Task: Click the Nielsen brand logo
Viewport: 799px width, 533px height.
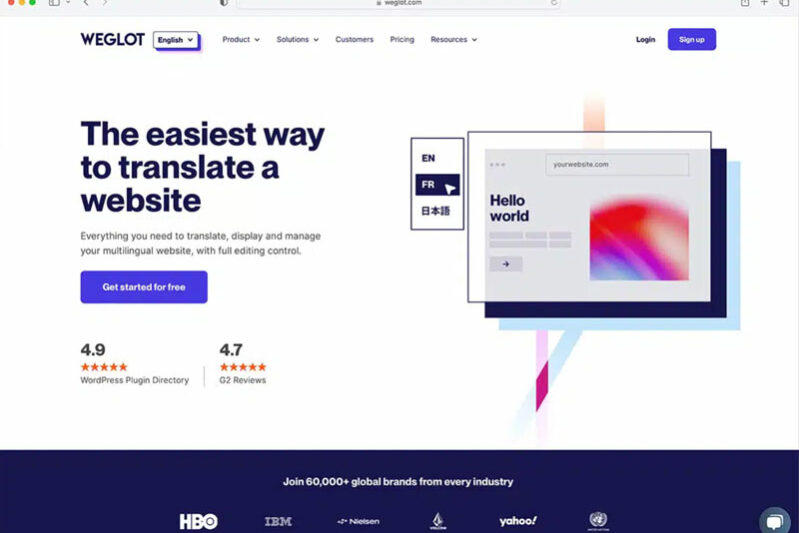Action: pos(358,521)
